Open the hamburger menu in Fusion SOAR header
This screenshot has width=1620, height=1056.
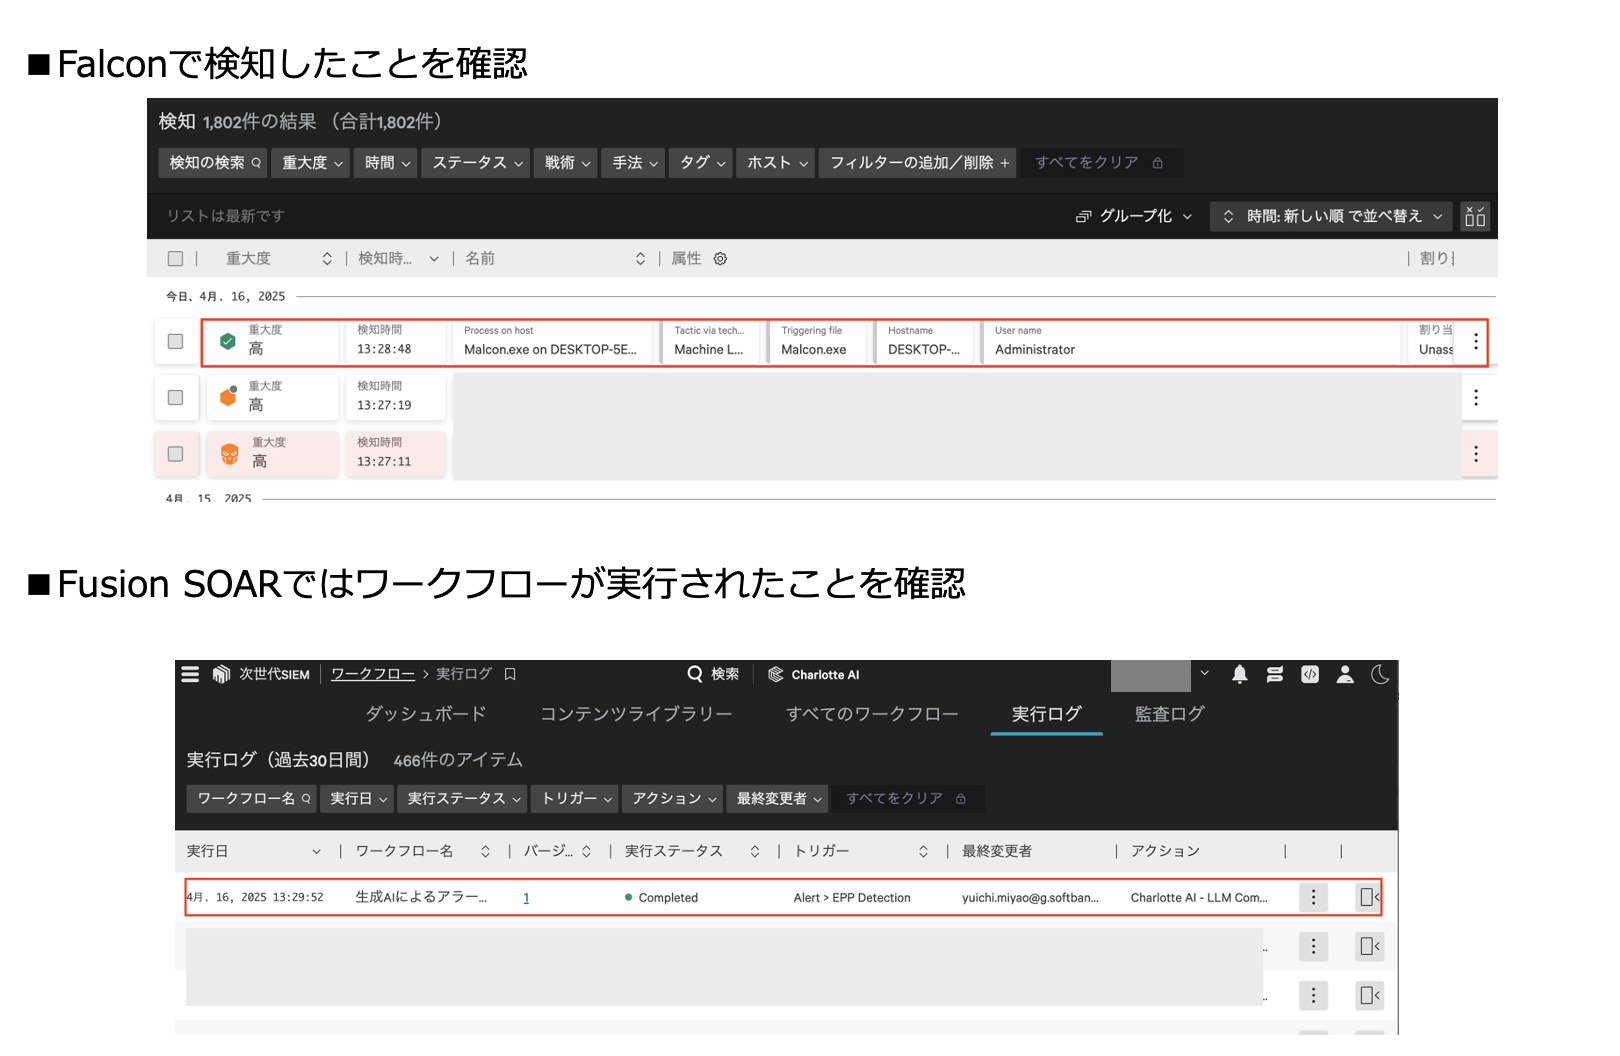tap(190, 674)
